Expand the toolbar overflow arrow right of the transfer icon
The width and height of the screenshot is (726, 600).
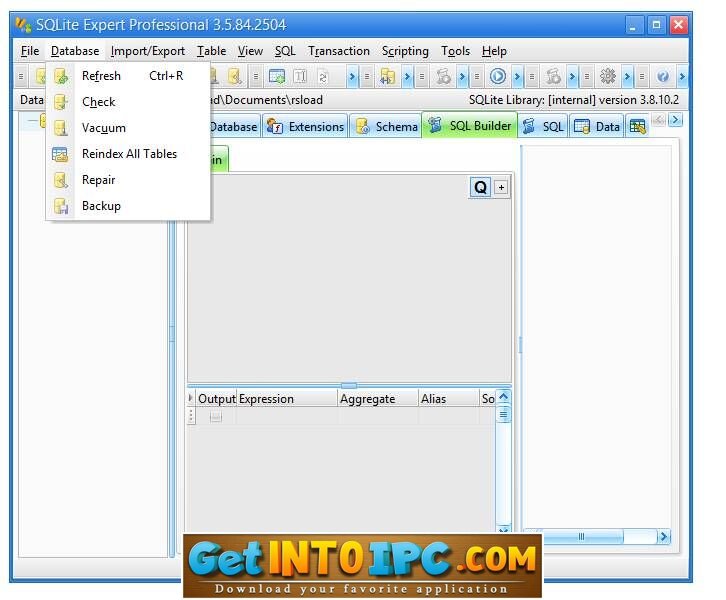[407, 77]
